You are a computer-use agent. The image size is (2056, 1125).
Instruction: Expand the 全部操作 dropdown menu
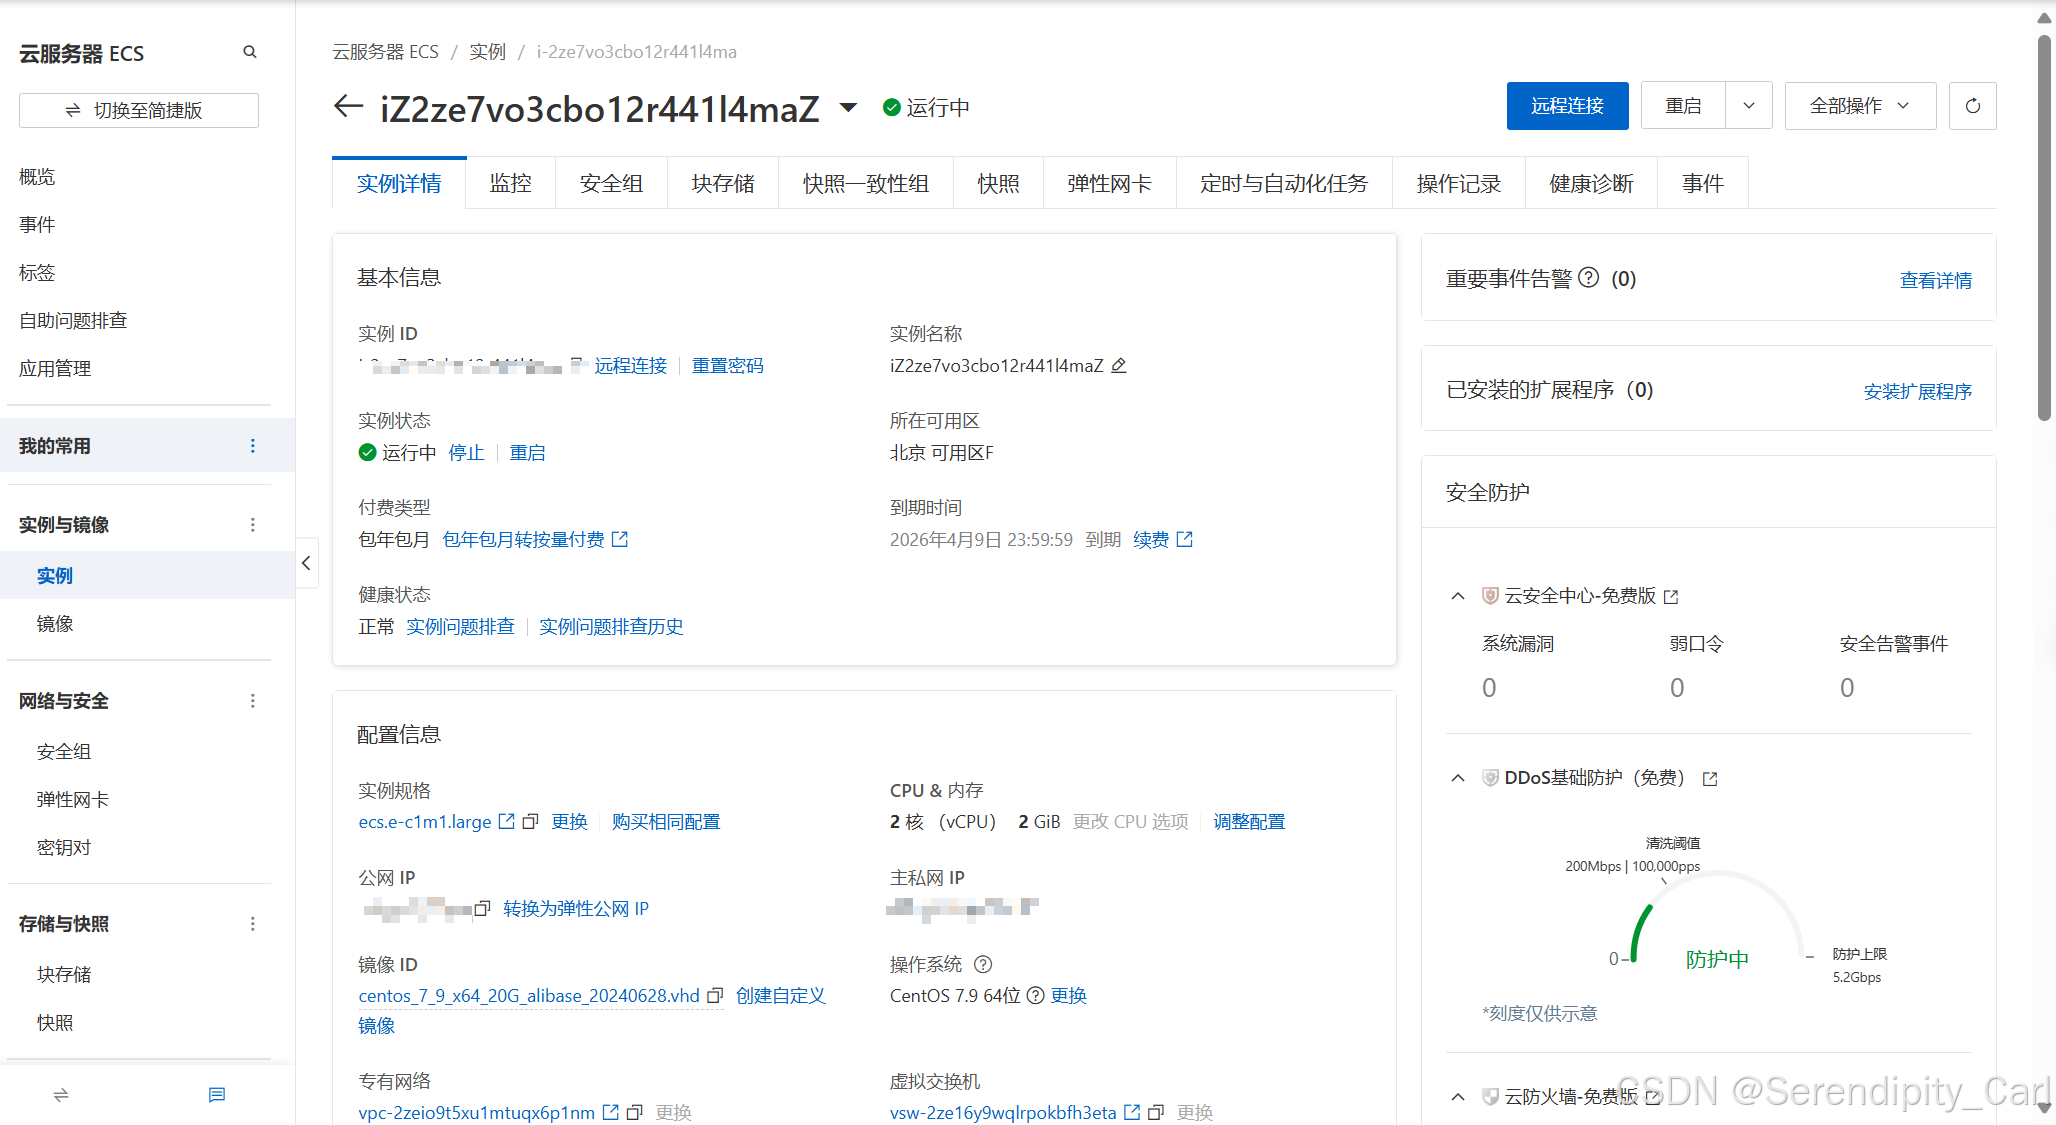pos(1860,106)
